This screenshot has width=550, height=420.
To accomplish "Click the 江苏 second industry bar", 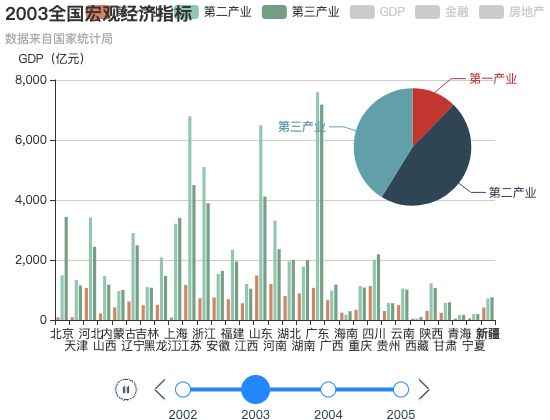I will pos(190,218).
